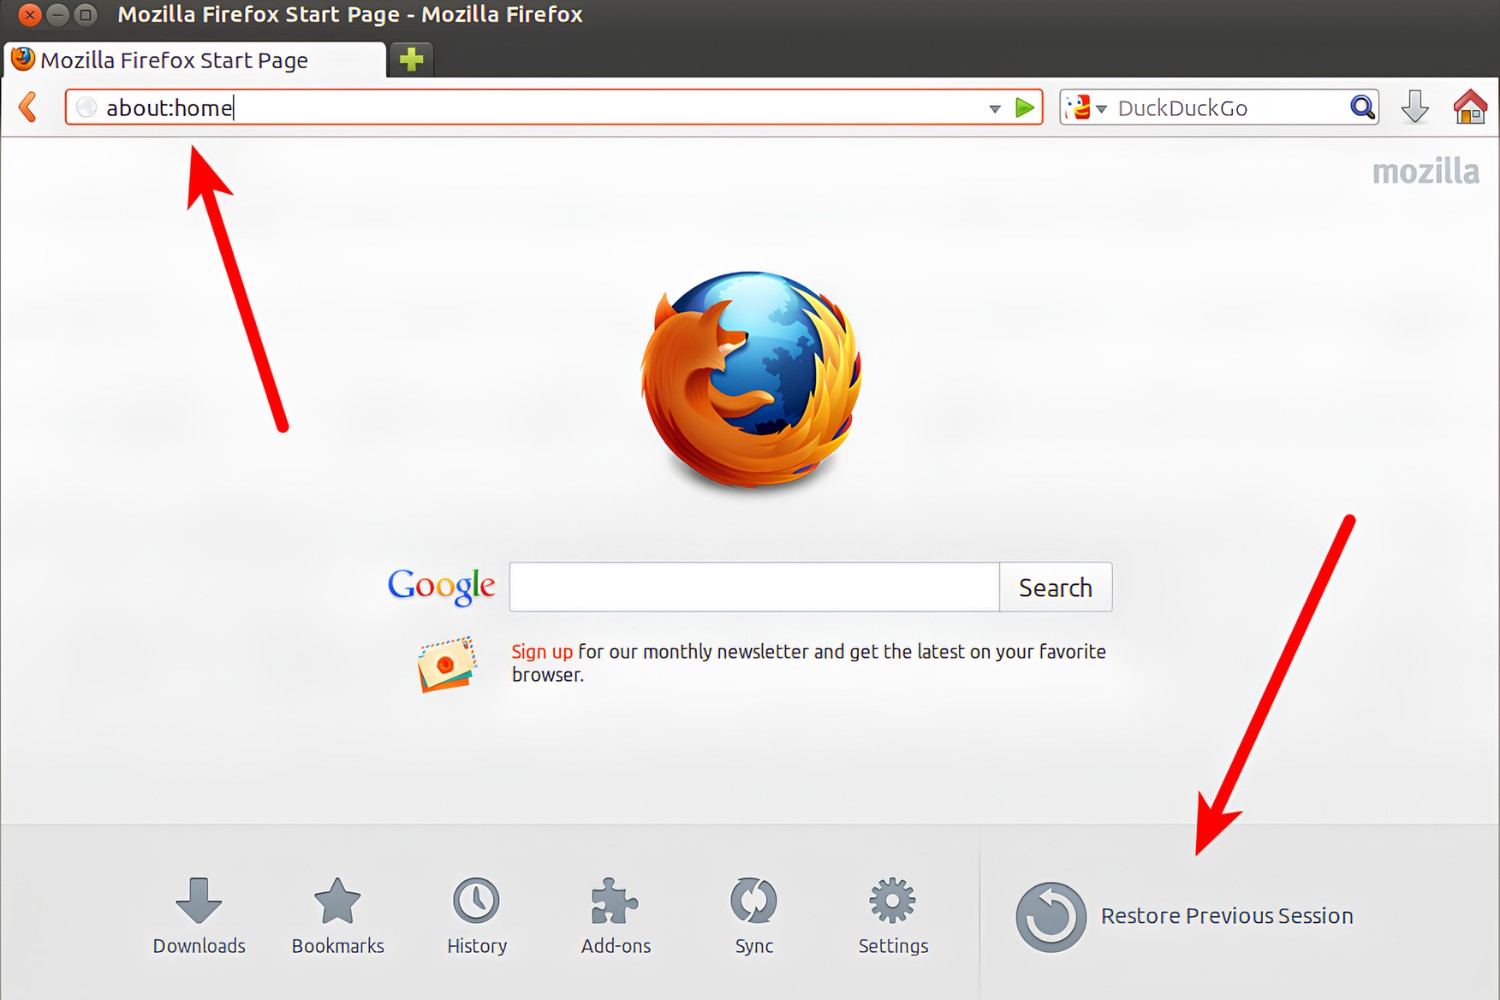Set up Sync from the start page
The height and width of the screenshot is (1000, 1500).
pos(753,915)
